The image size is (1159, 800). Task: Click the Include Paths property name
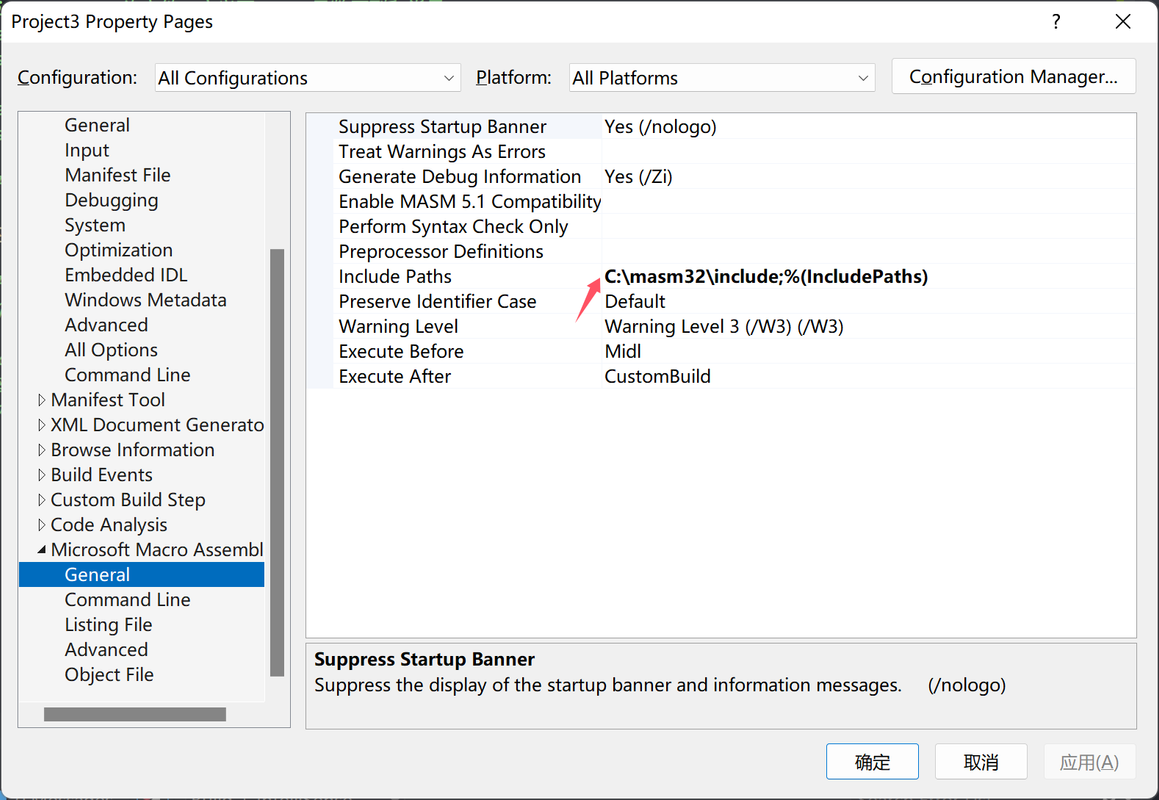click(x=395, y=277)
